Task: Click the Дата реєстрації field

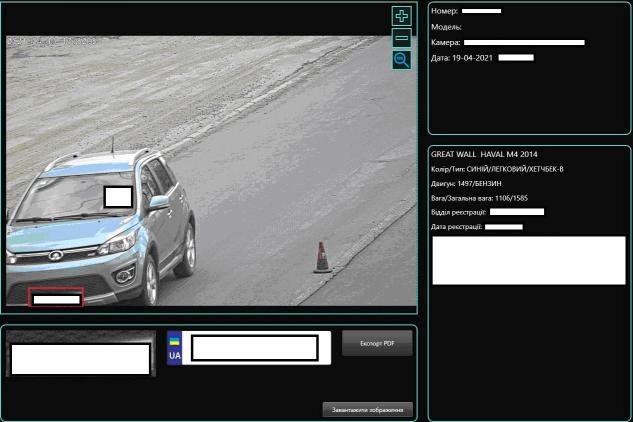Action: pos(503,227)
